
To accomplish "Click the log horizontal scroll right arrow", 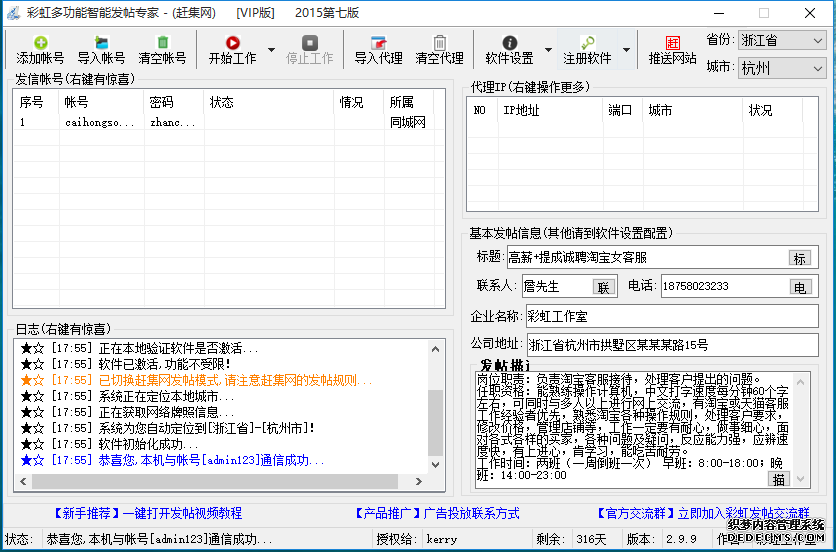I will (419, 482).
